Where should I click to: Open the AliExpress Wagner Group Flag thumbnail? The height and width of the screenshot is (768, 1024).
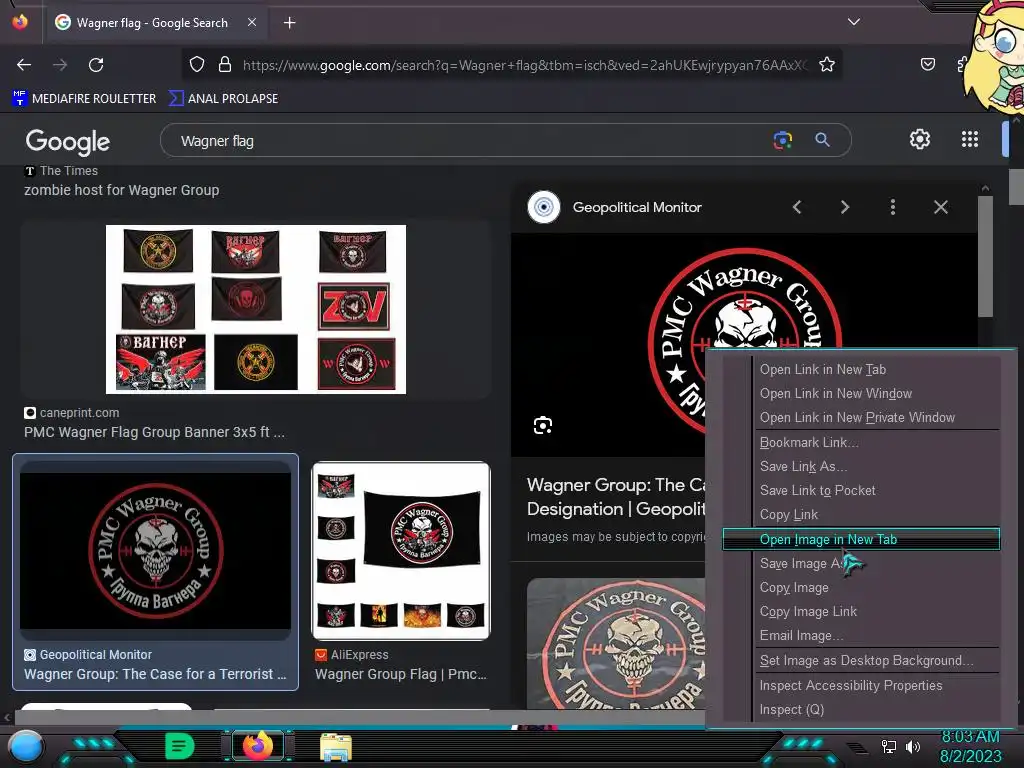tap(401, 551)
